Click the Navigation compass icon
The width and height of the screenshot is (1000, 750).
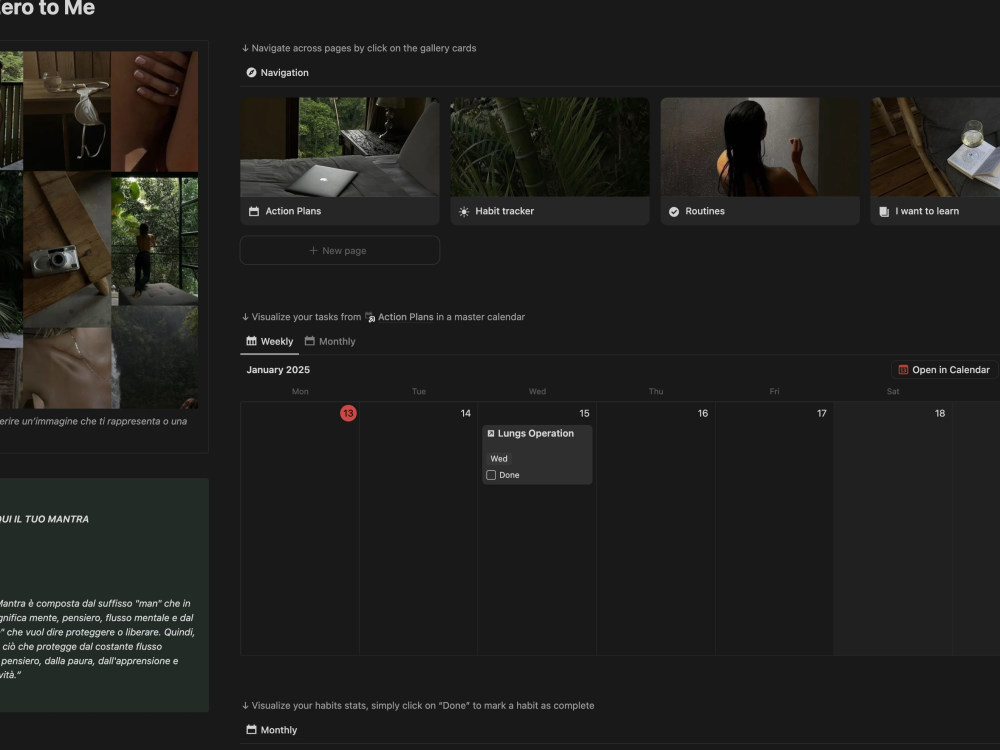point(251,73)
